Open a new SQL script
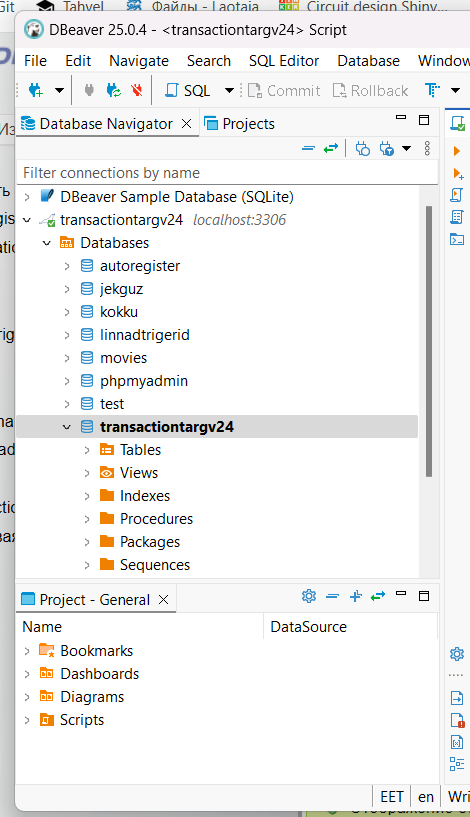Screen dimensions: 470x817 [188, 91]
